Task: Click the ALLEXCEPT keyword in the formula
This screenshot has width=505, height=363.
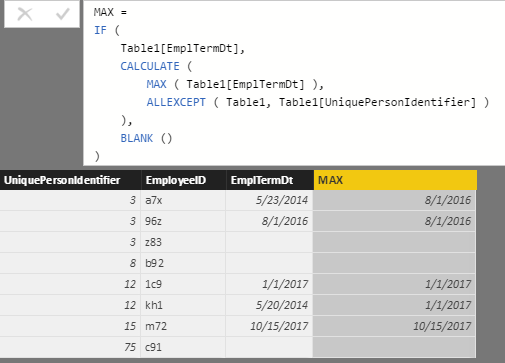Action: 176,102
